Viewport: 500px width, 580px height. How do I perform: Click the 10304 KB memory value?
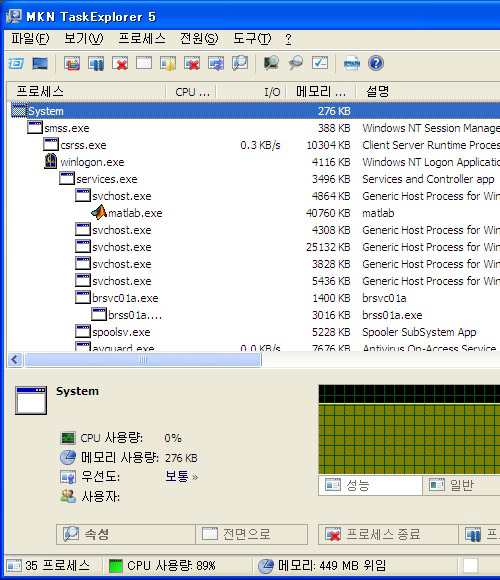[x=328, y=145]
